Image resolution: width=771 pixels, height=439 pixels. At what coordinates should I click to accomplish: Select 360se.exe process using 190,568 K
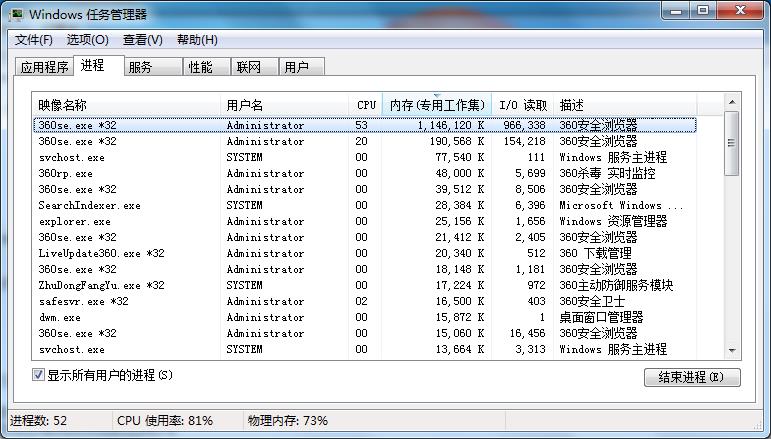tap(365, 142)
